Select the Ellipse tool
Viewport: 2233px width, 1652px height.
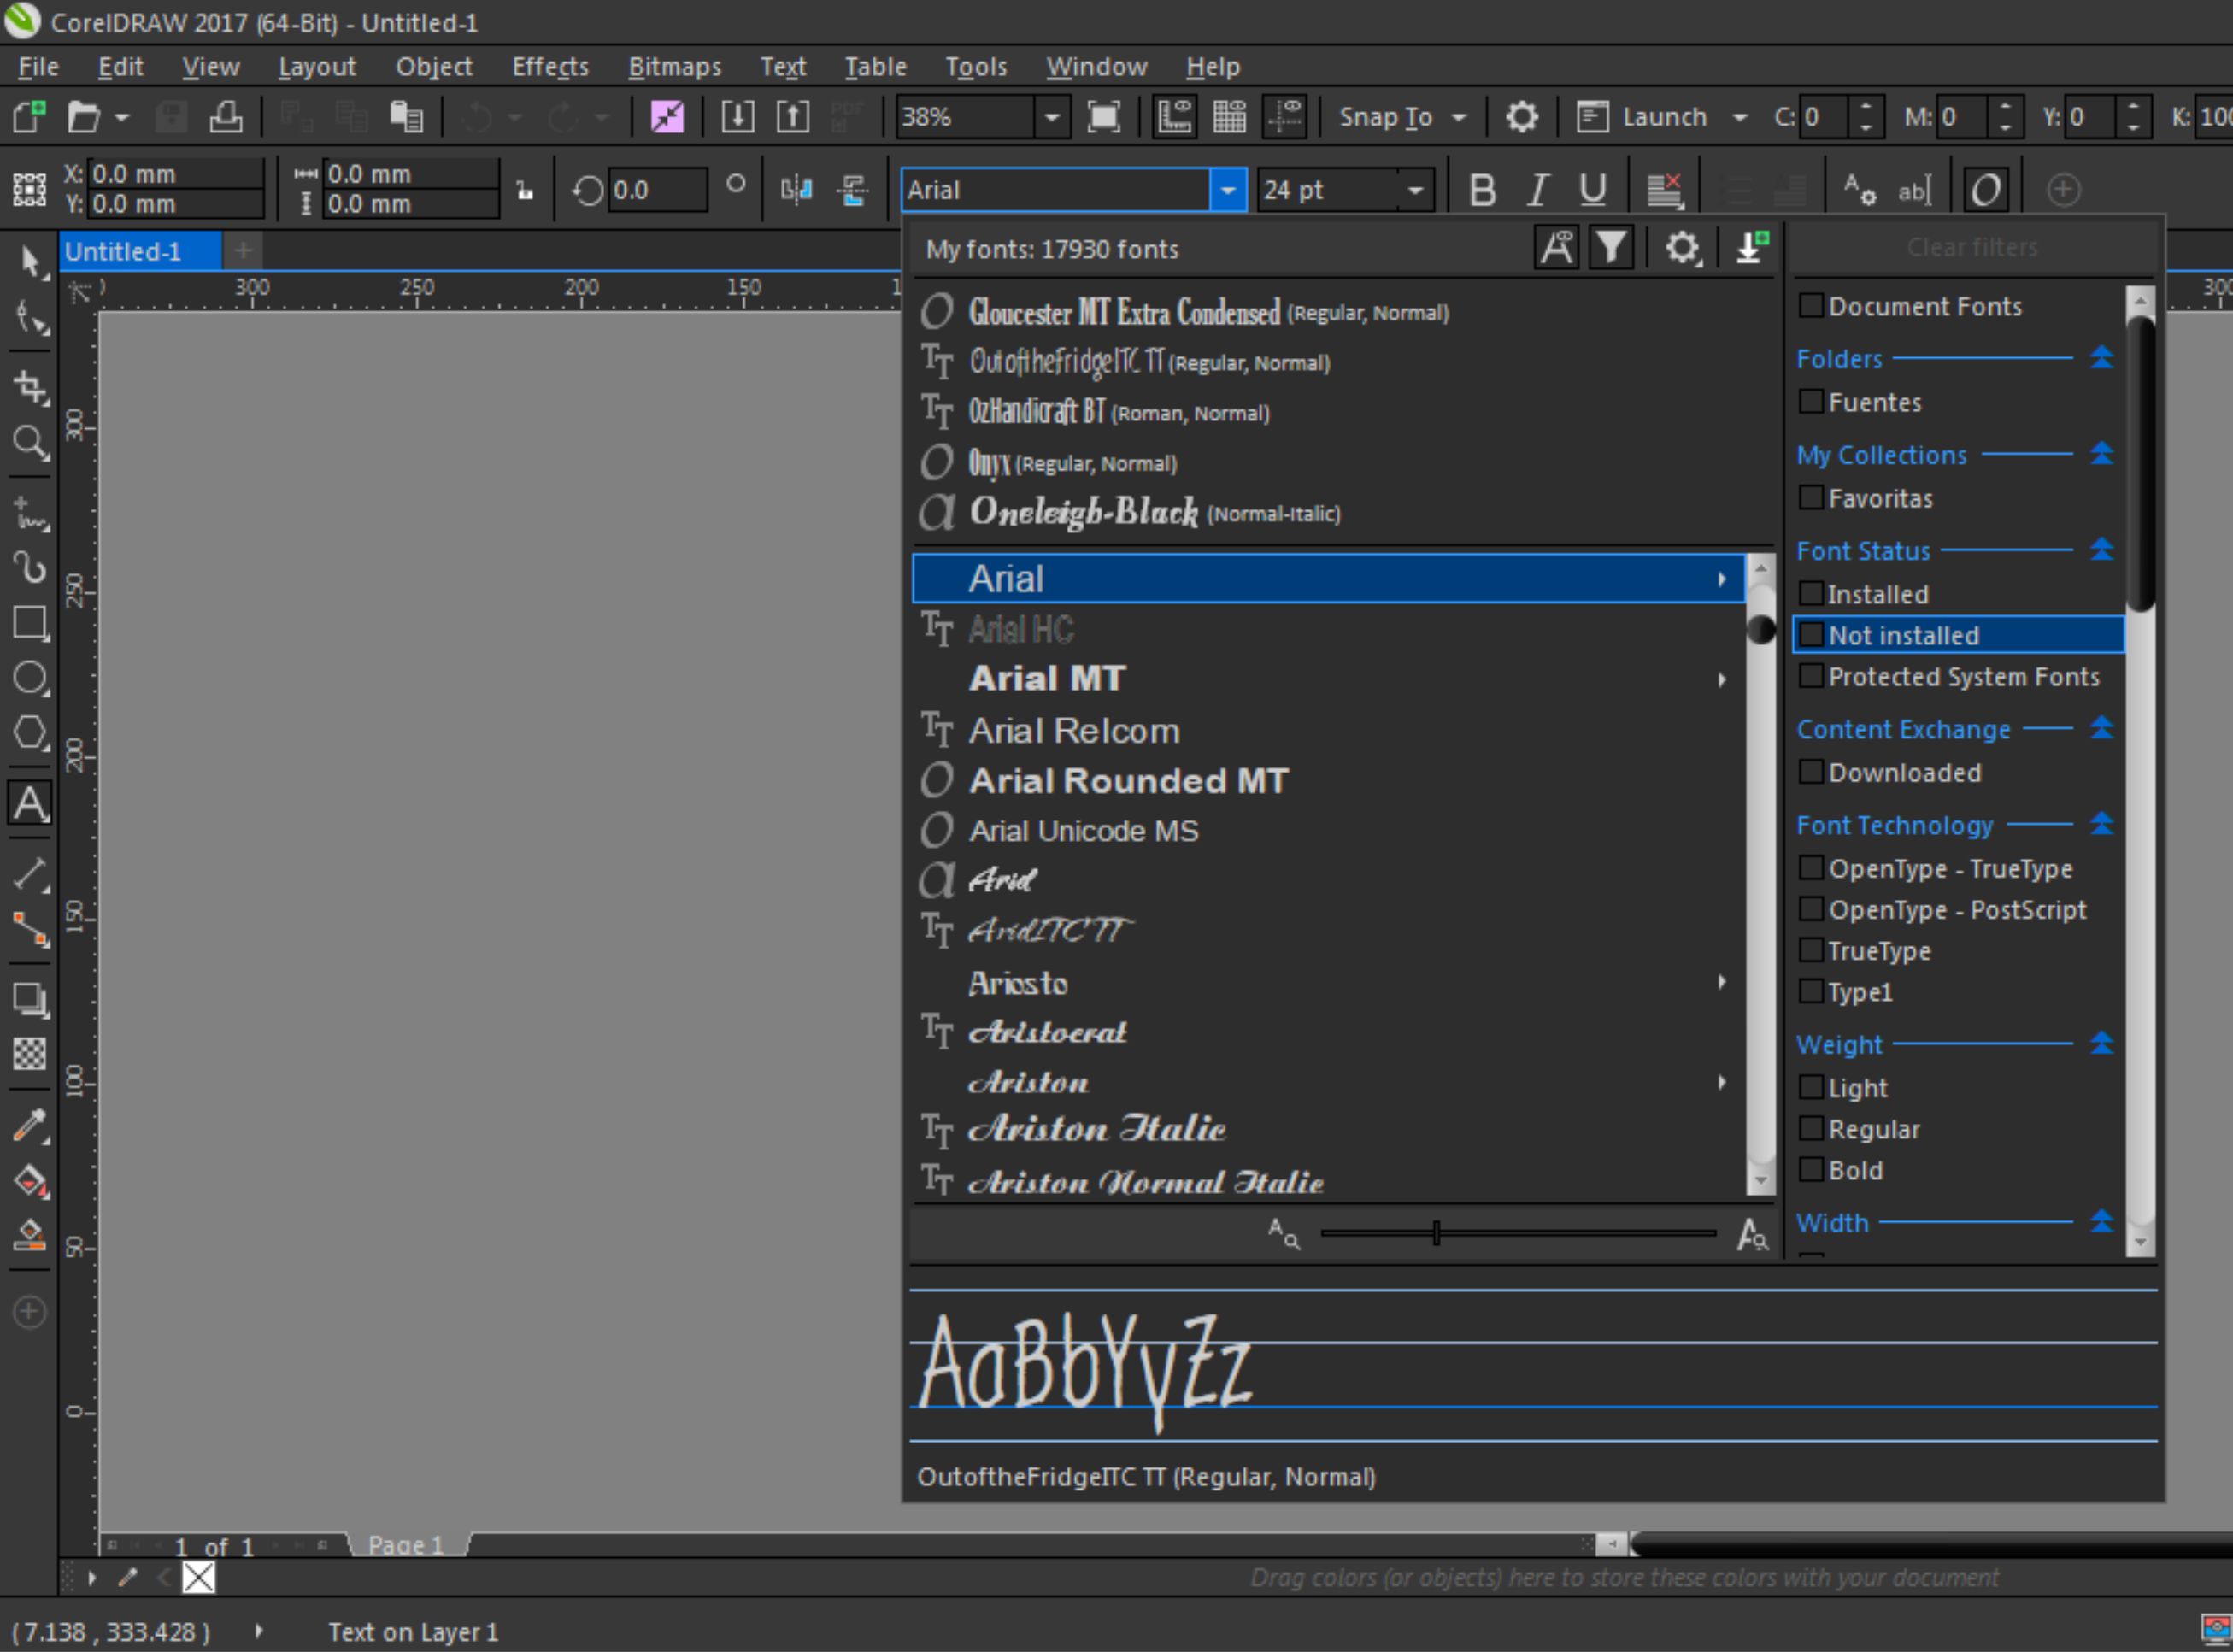coord(30,678)
